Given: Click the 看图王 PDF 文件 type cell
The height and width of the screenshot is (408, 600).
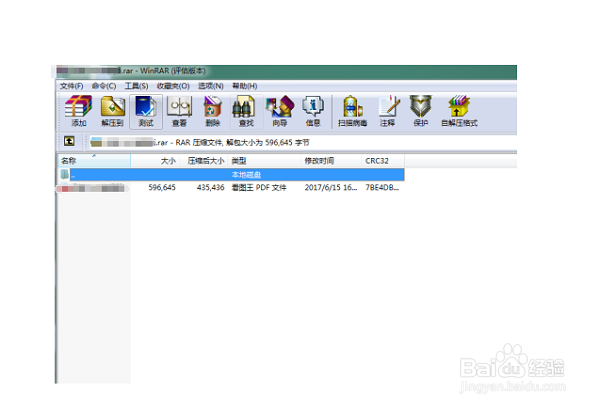Looking at the screenshot, I should pyautogui.click(x=259, y=188).
